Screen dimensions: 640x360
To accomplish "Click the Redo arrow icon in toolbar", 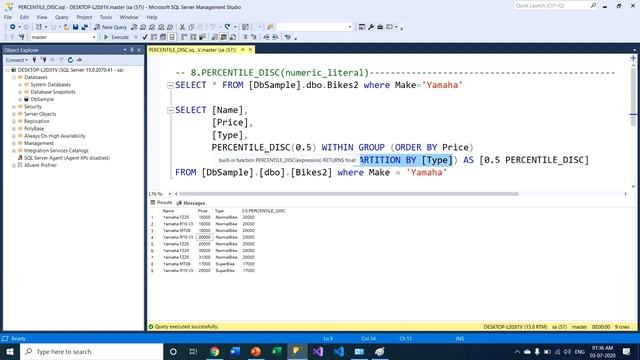I will (x=227, y=27).
